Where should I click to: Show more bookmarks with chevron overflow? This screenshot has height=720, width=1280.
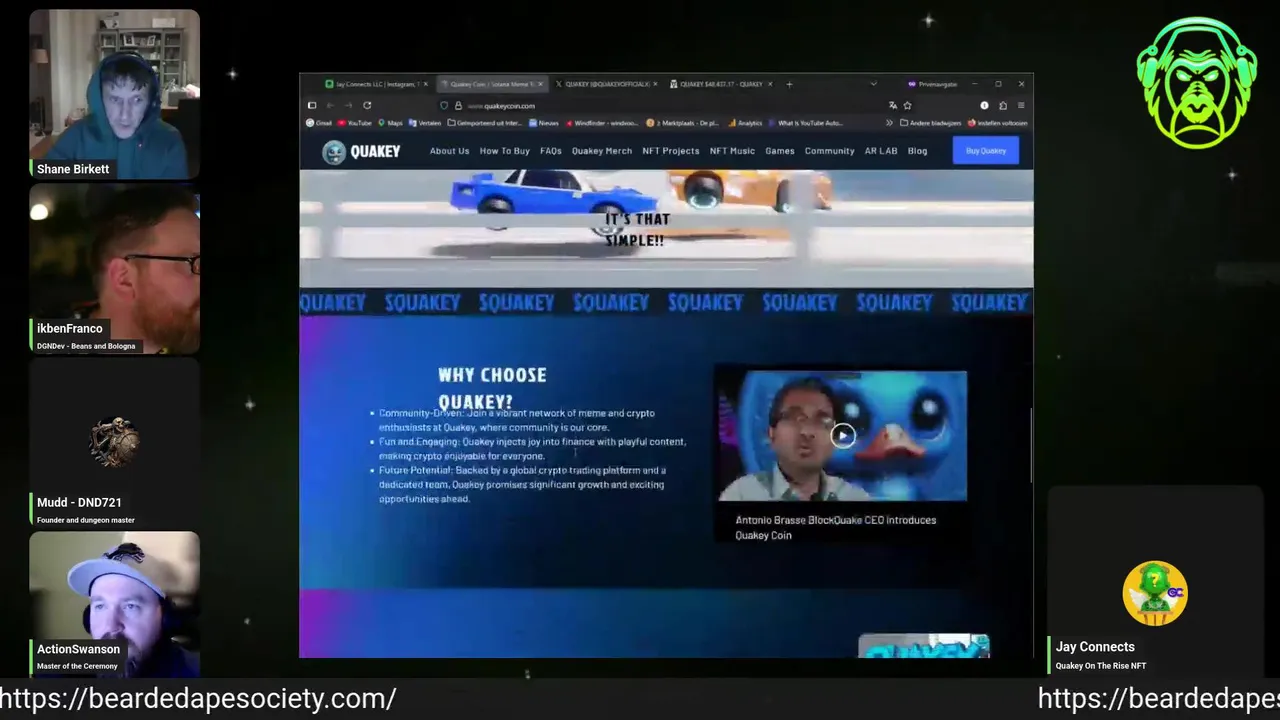point(889,123)
